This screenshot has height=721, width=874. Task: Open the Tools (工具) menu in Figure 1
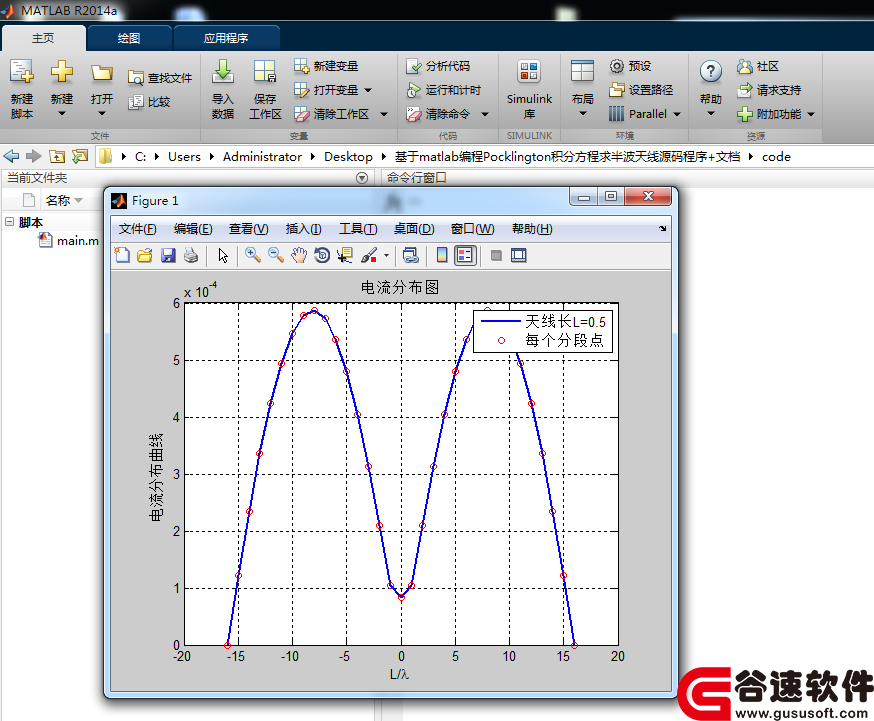pos(358,229)
